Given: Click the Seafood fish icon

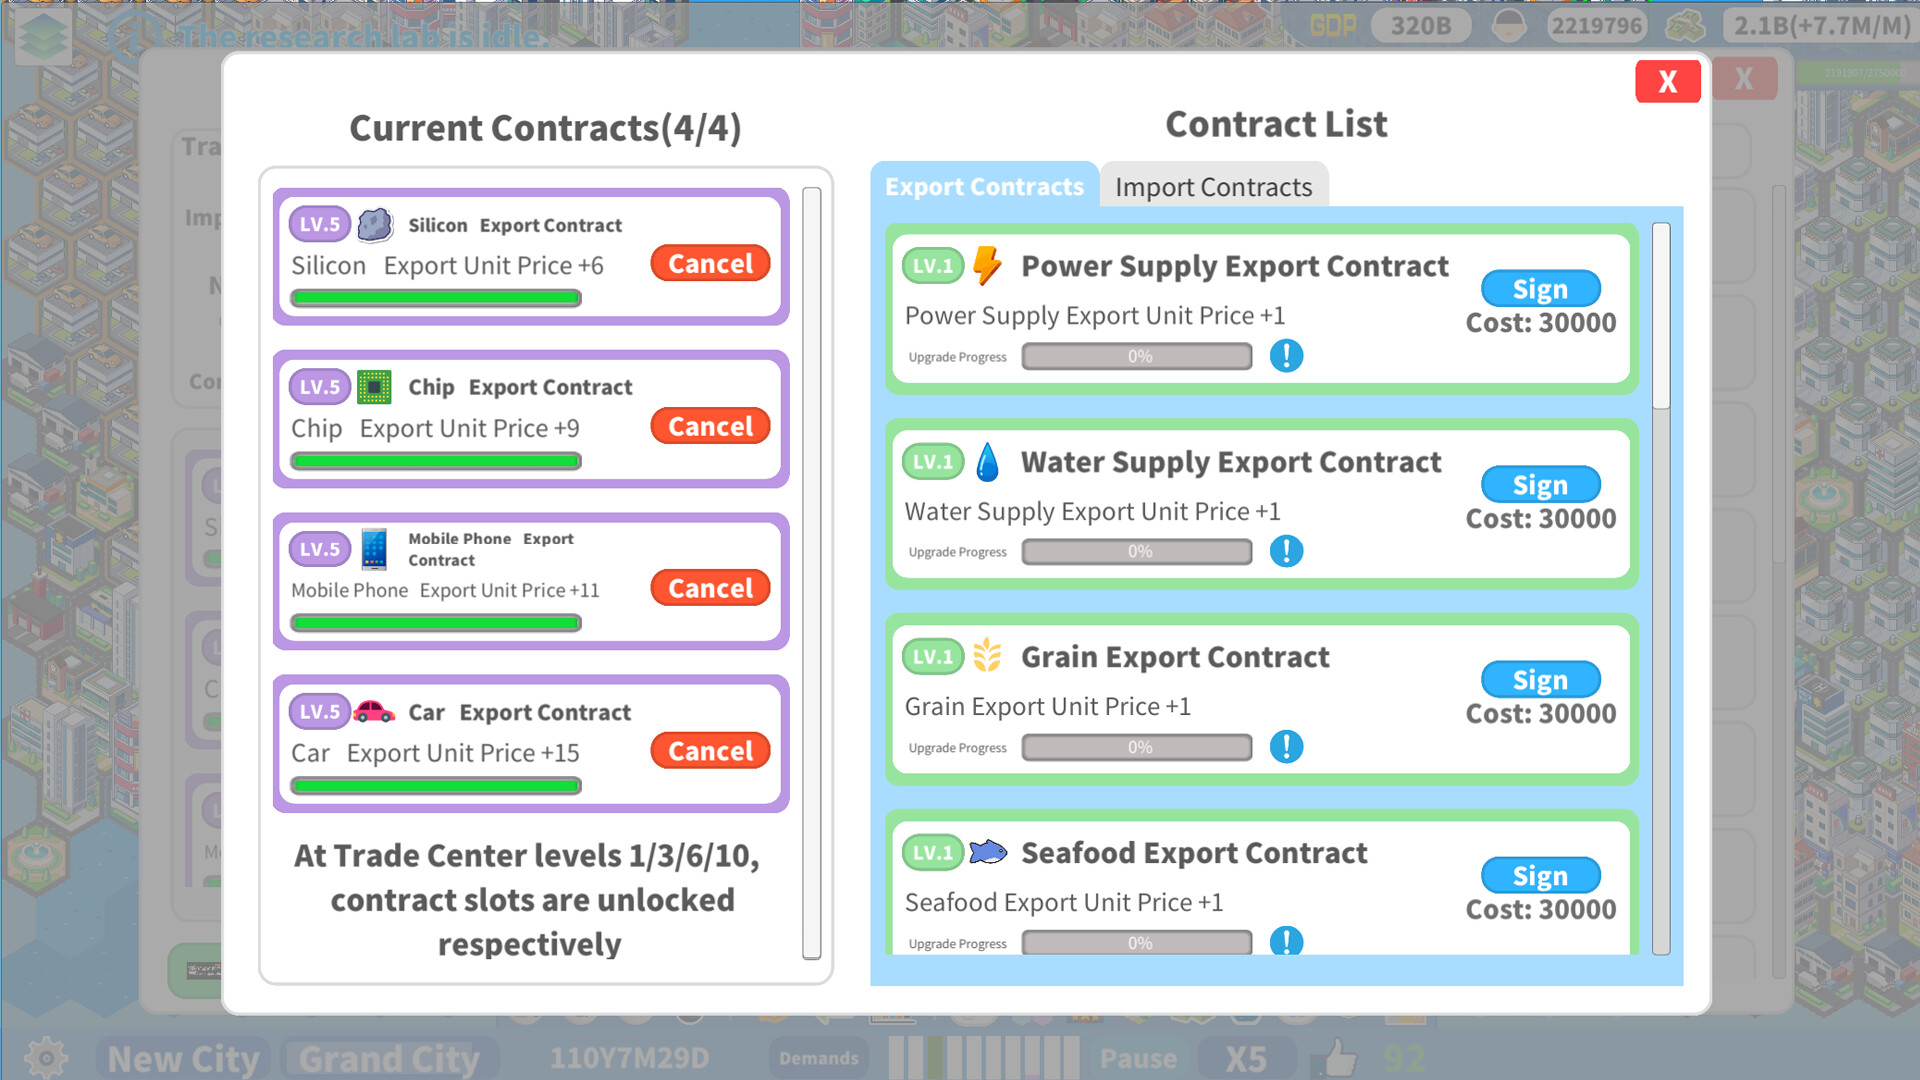Looking at the screenshot, I should (988, 852).
